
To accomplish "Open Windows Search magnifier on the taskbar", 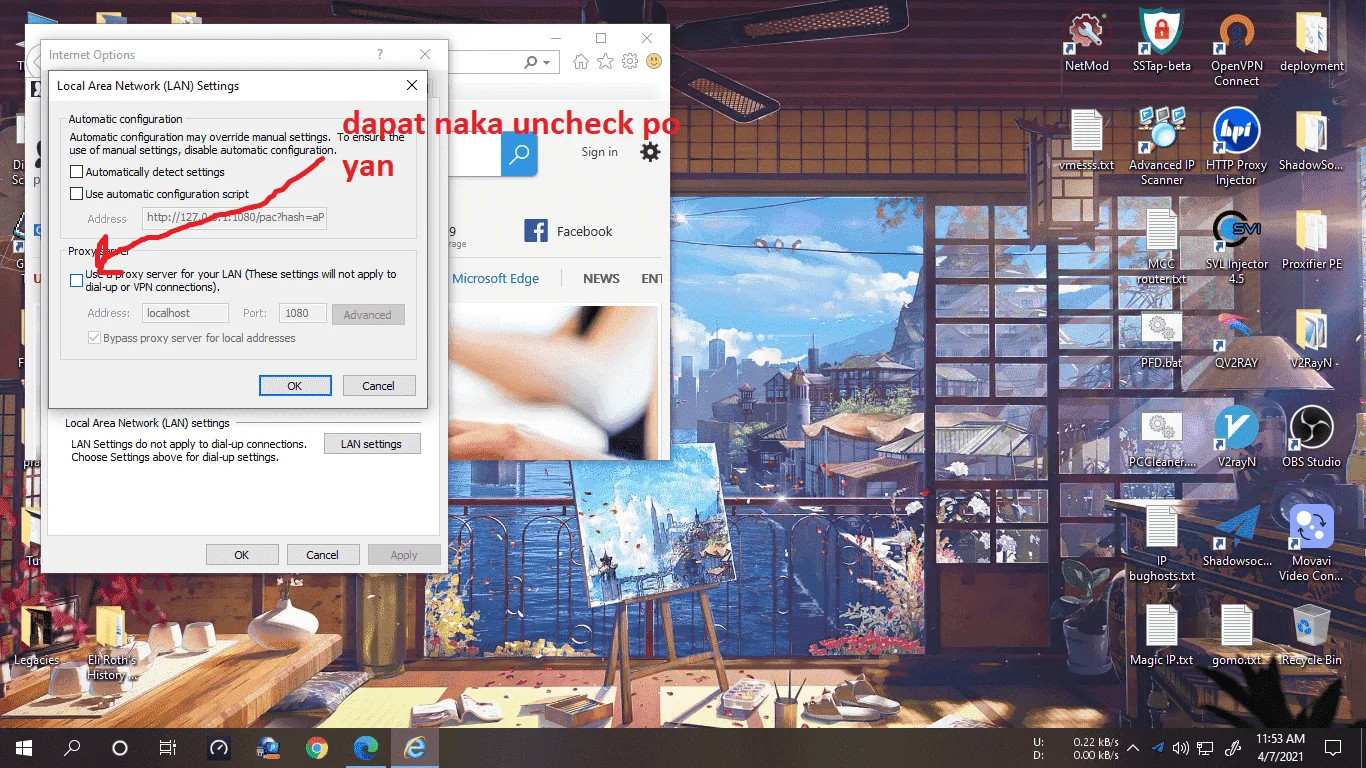I will [72, 747].
